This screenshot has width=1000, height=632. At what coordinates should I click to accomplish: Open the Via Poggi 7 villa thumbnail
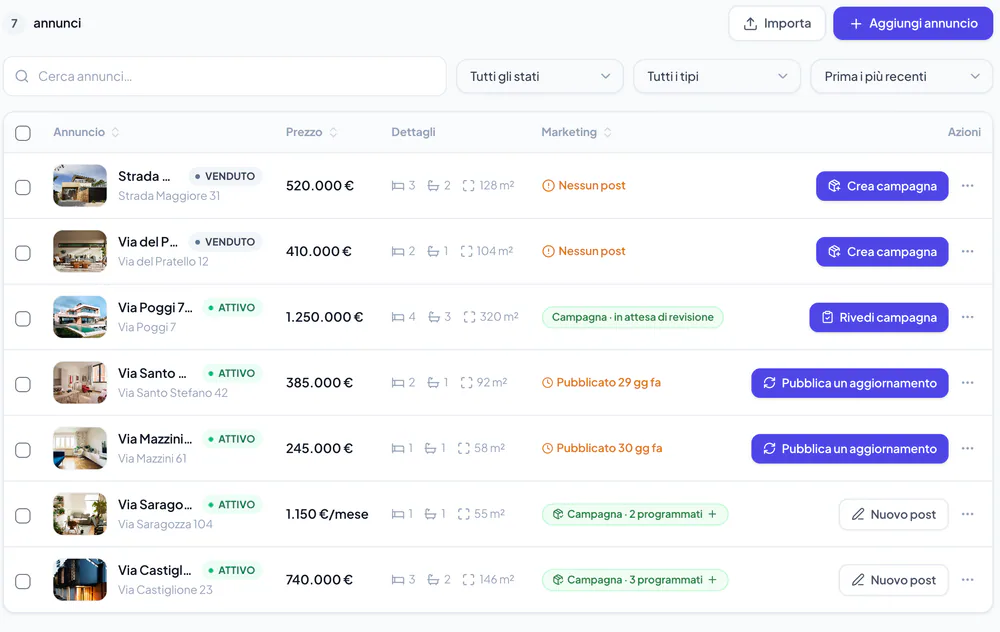point(80,317)
